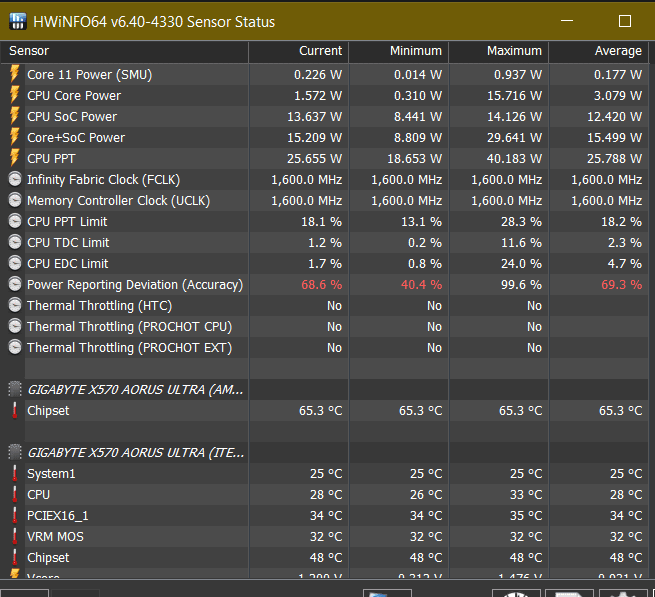Click the thermometer icon beside CPU 28 °C
Screen dimensions: 655x597
[x=15, y=494]
